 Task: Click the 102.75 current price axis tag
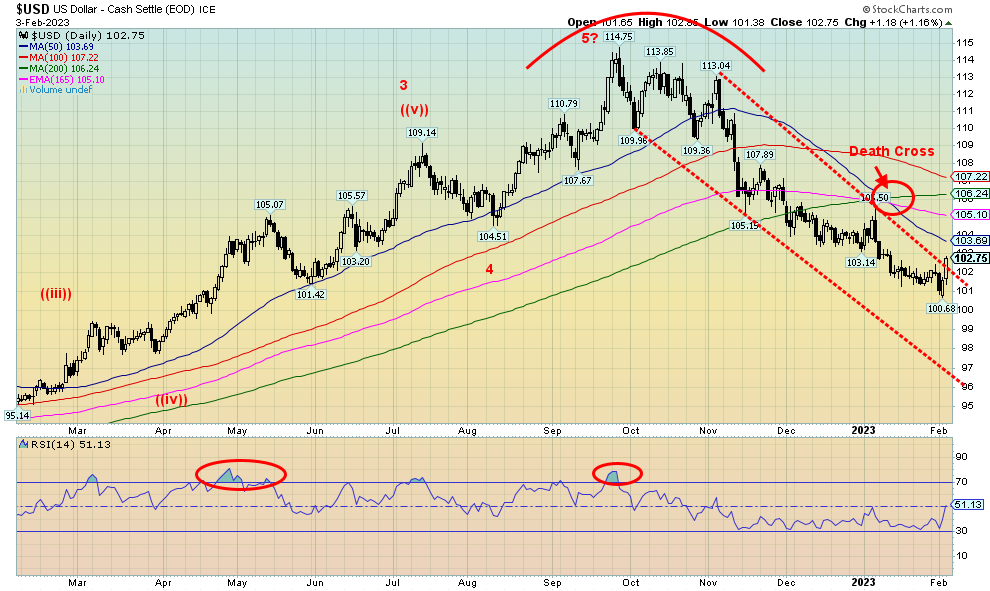point(971,258)
